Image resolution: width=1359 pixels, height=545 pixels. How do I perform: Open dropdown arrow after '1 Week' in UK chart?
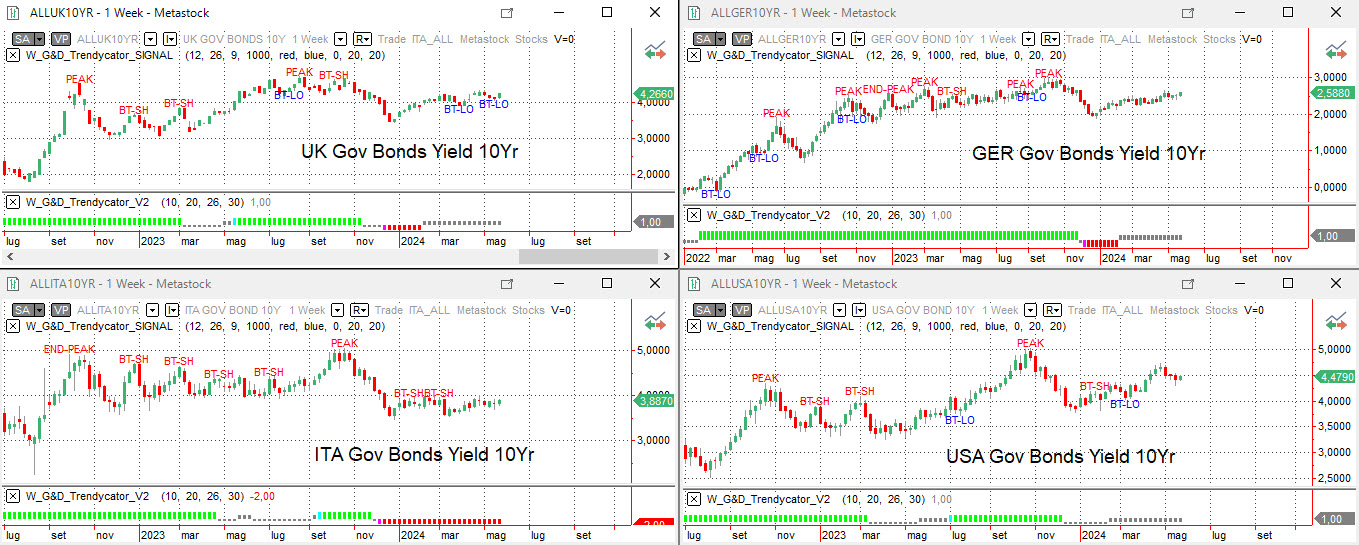pos(339,39)
